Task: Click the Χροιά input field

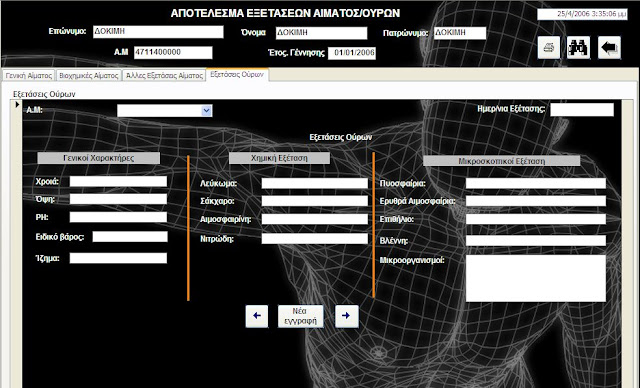Action: pyautogui.click(x=118, y=182)
